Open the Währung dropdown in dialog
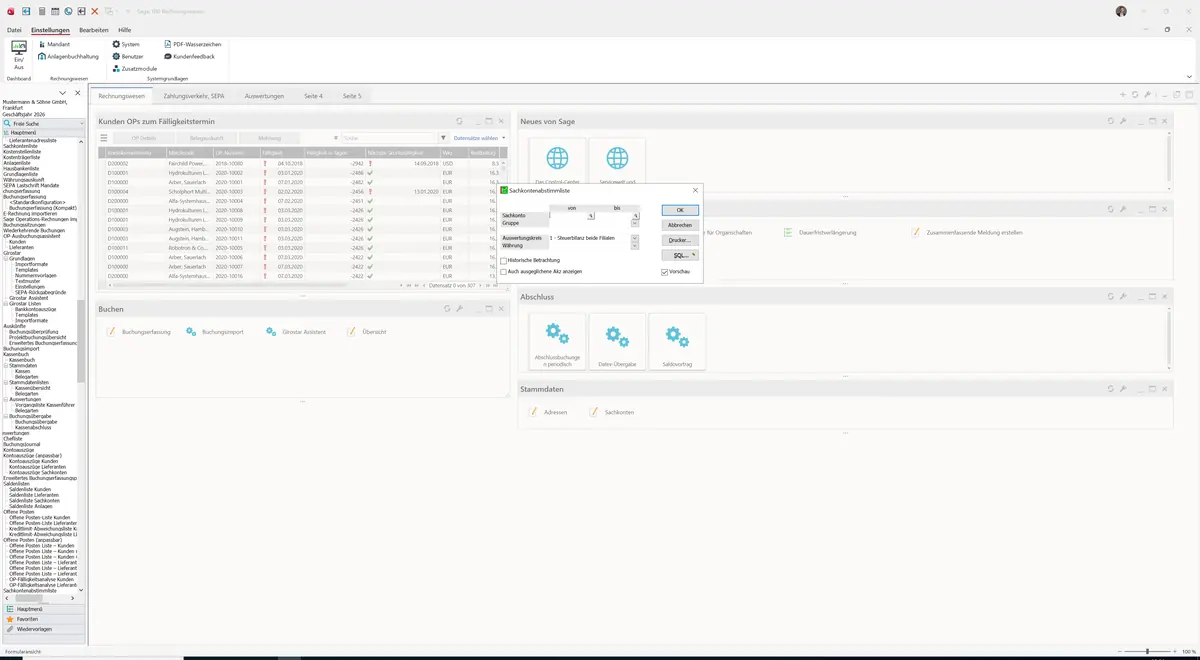The image size is (1200, 660). 635,246
